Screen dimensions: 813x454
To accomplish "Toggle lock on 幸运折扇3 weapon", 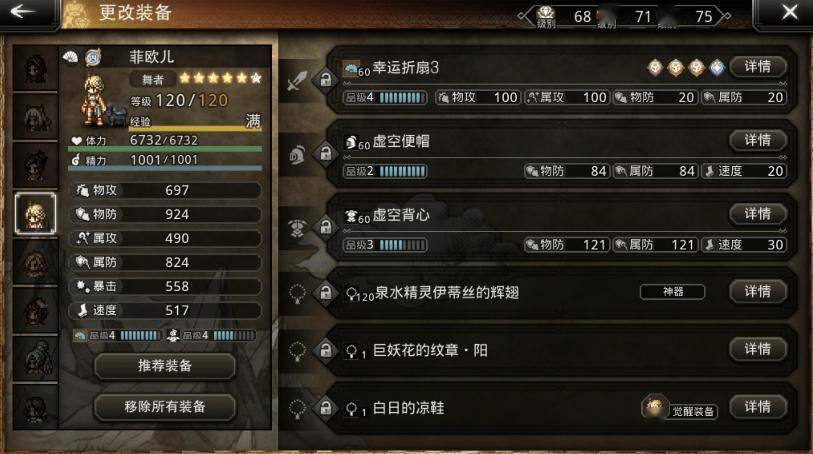I will (x=326, y=80).
